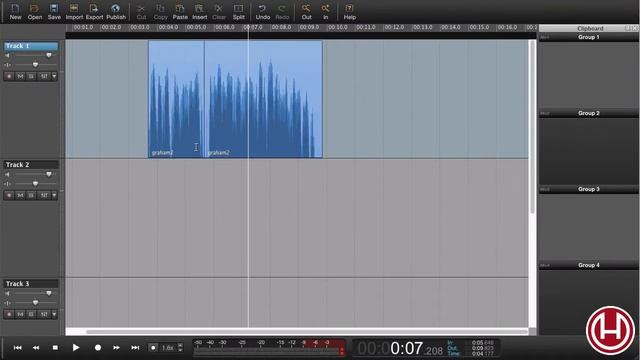Screen dimensions: 640x360
Task: Mute Track 3 with the M button
Action: [20, 314]
